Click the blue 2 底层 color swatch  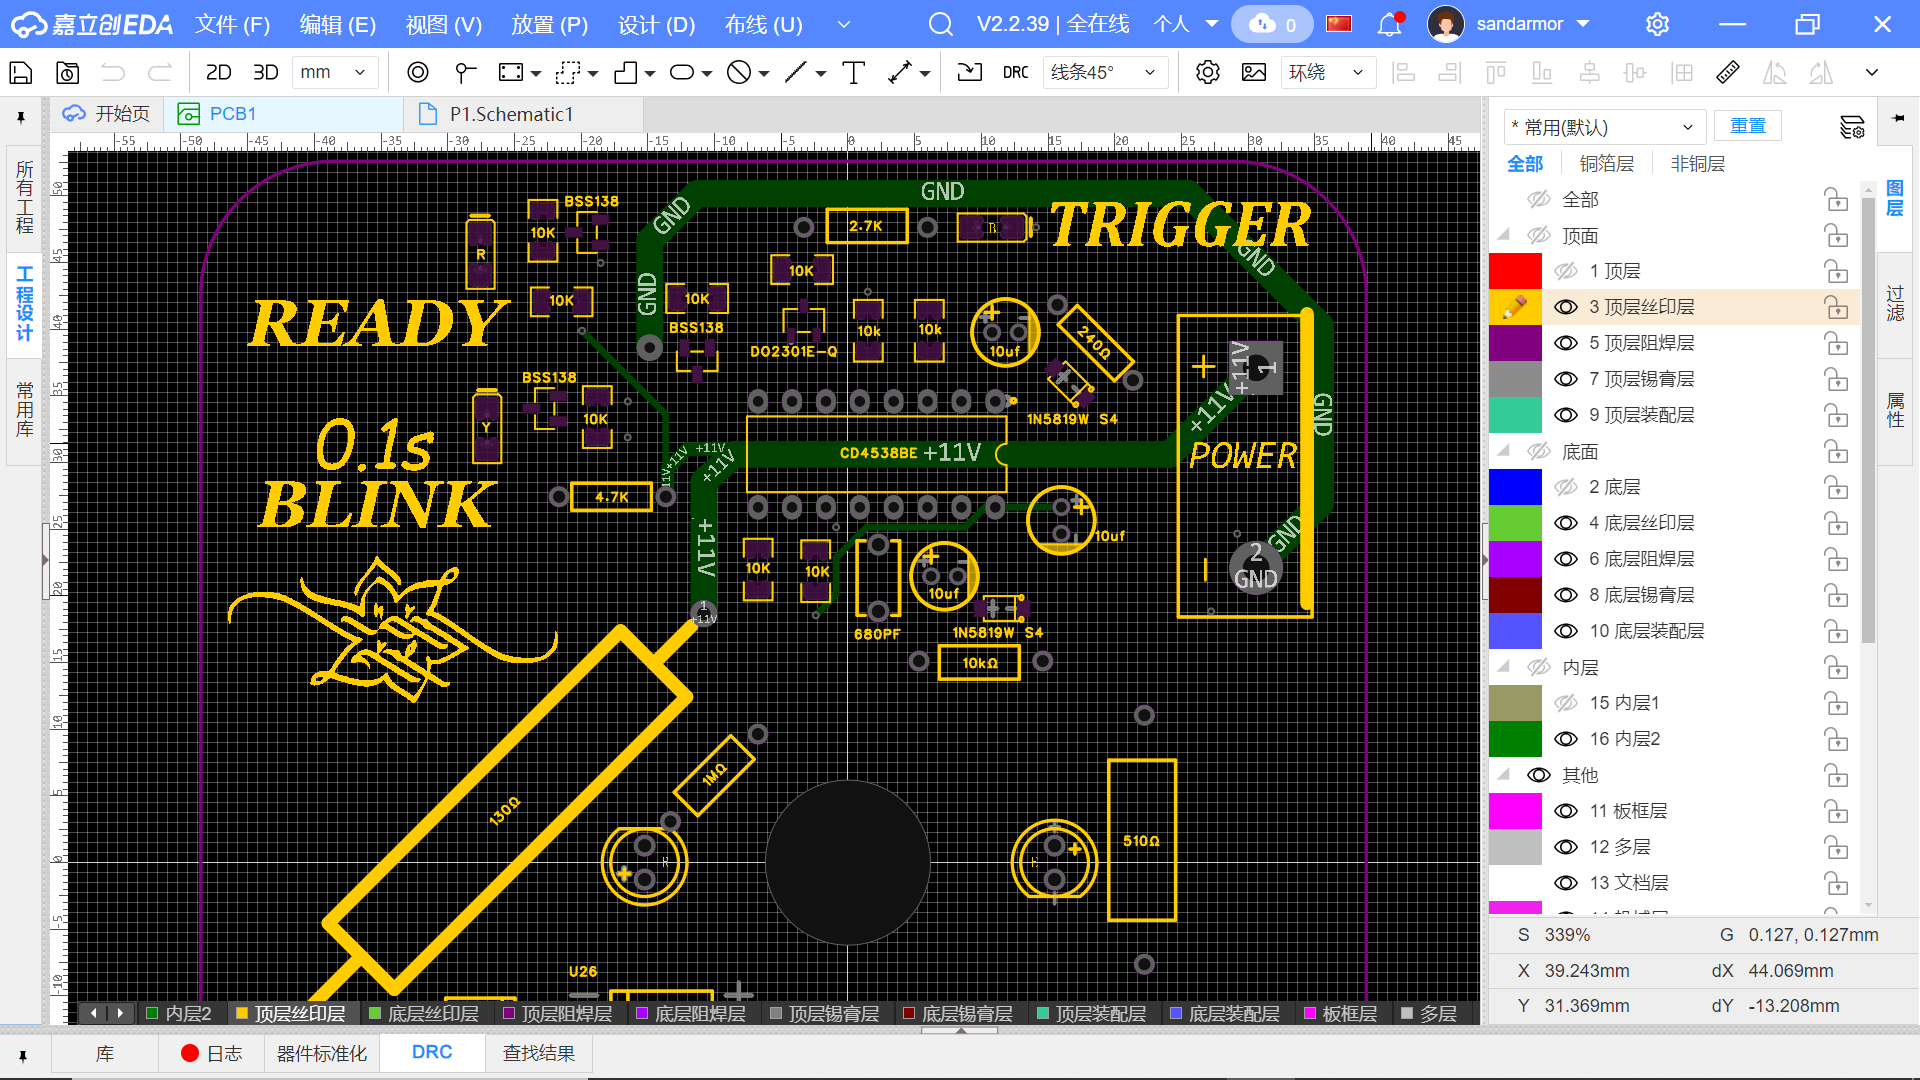click(x=1515, y=487)
